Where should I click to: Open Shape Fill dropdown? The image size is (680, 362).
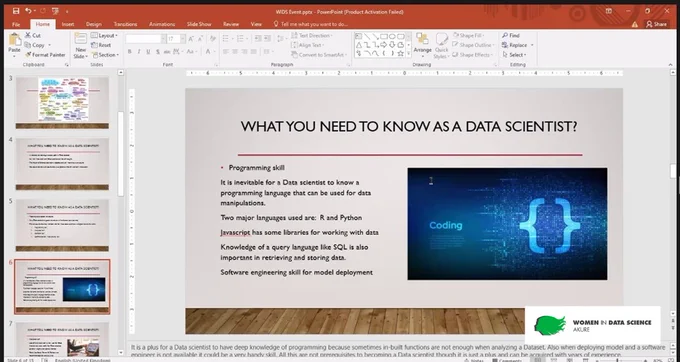pyautogui.click(x=469, y=36)
